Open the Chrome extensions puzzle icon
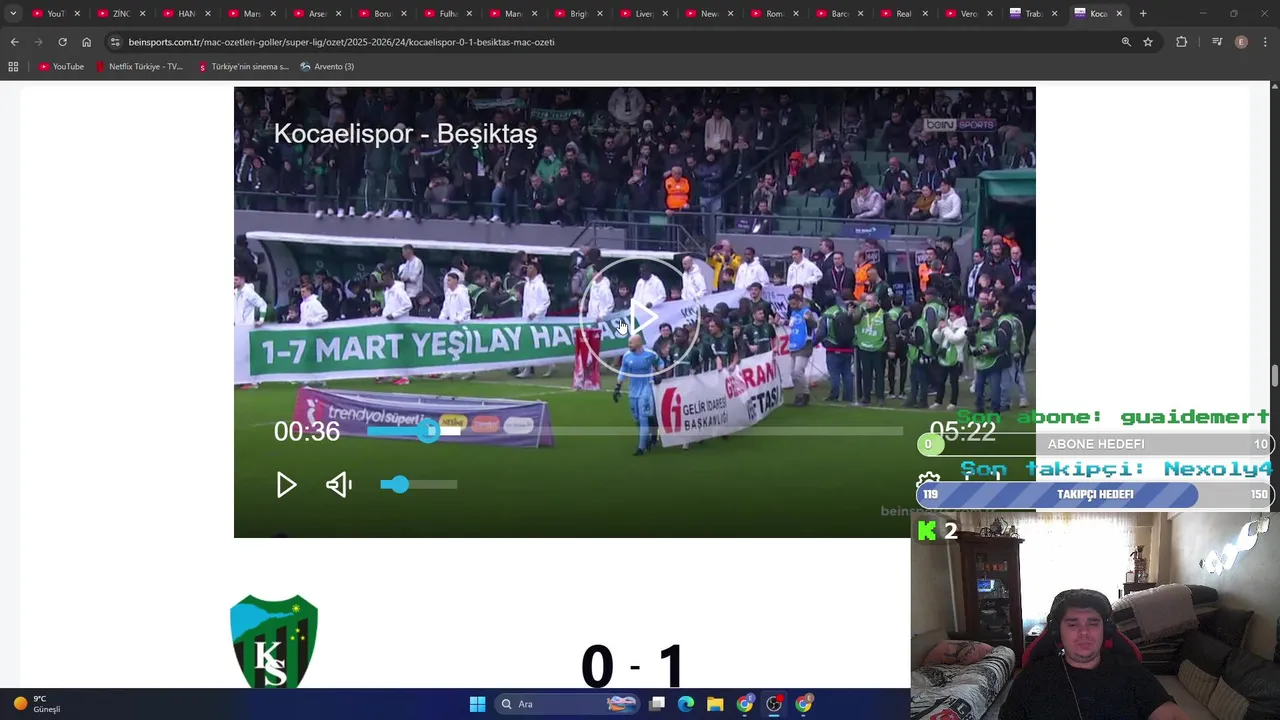The width and height of the screenshot is (1280, 720). [x=1181, y=42]
